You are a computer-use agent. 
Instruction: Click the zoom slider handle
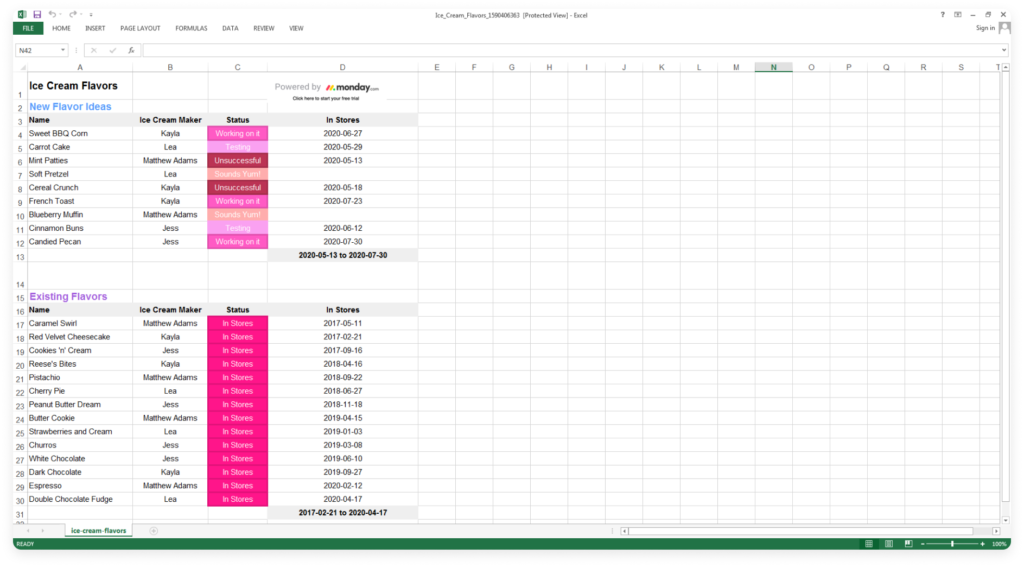coord(953,544)
